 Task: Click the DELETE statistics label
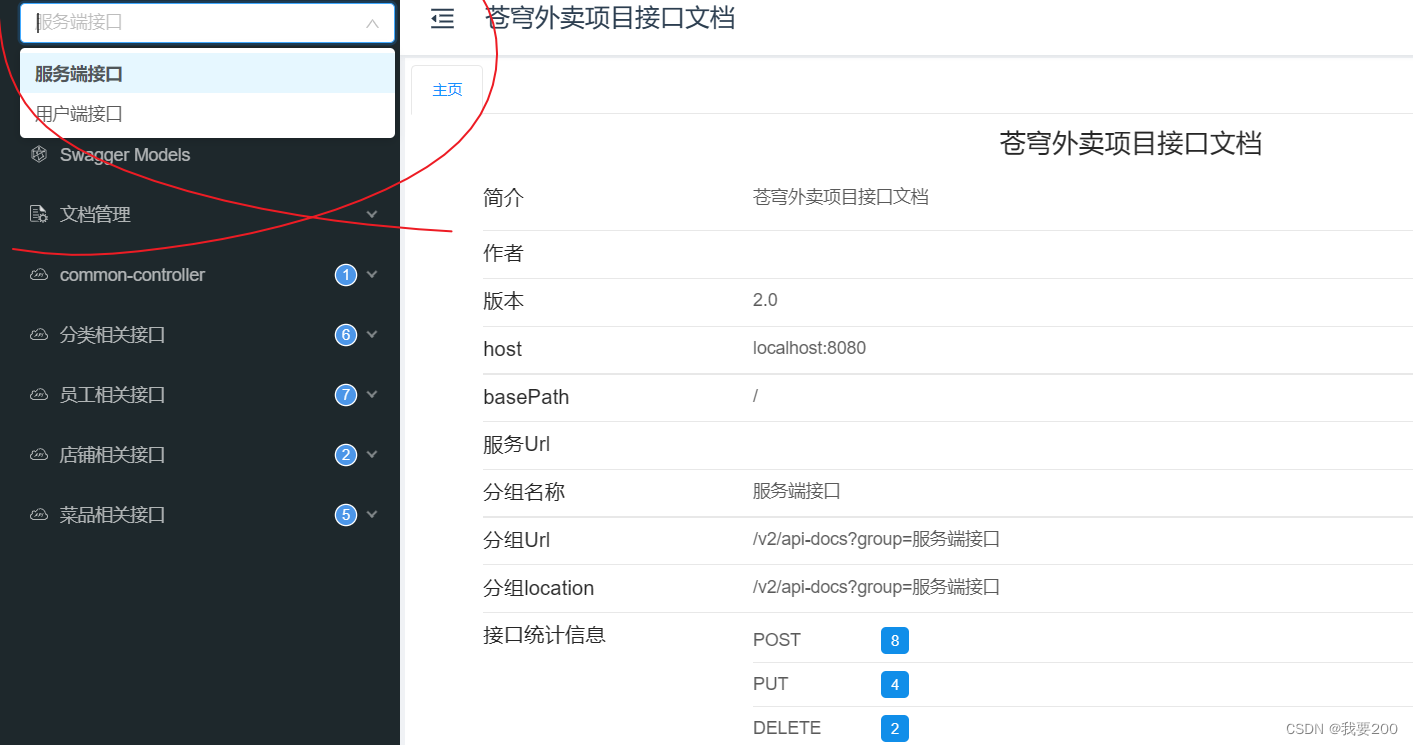point(787,729)
